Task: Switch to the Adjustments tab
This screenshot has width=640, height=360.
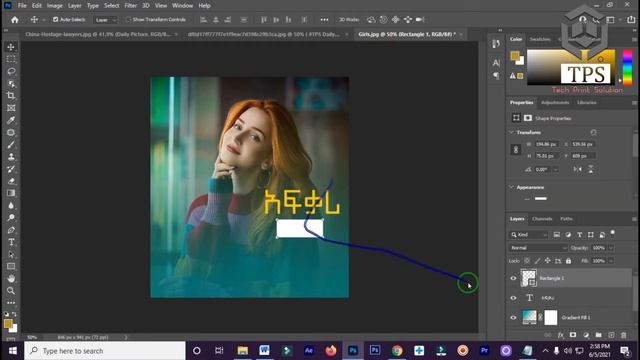Action: pos(555,102)
